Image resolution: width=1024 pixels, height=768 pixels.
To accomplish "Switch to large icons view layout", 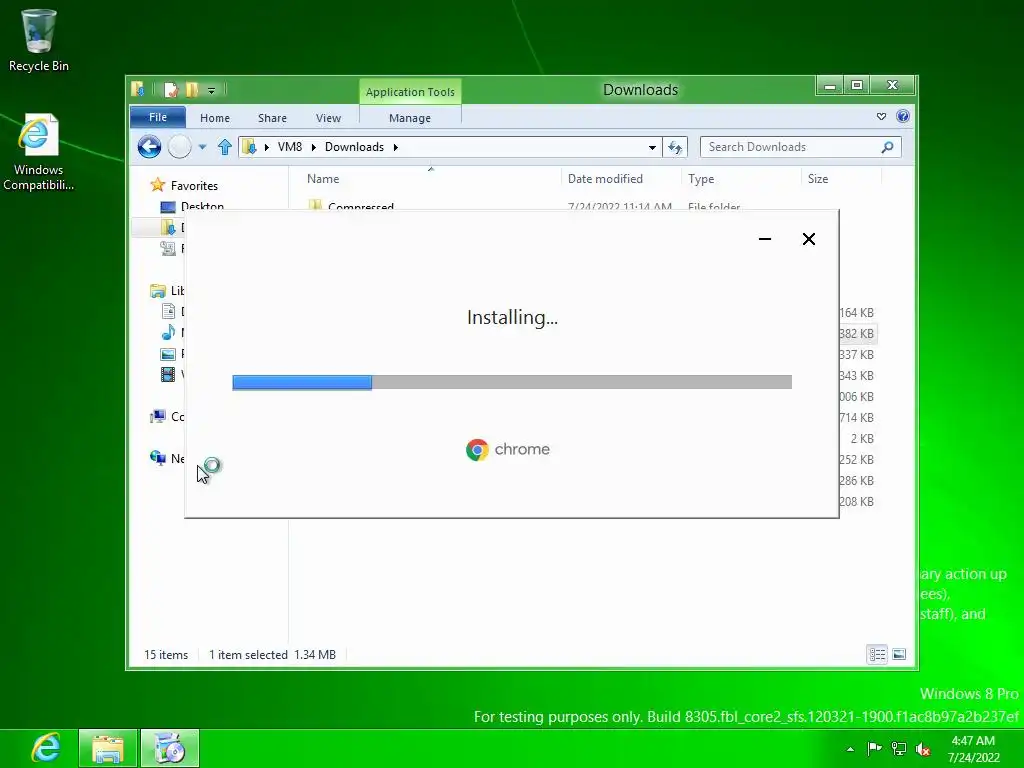I will click(899, 654).
